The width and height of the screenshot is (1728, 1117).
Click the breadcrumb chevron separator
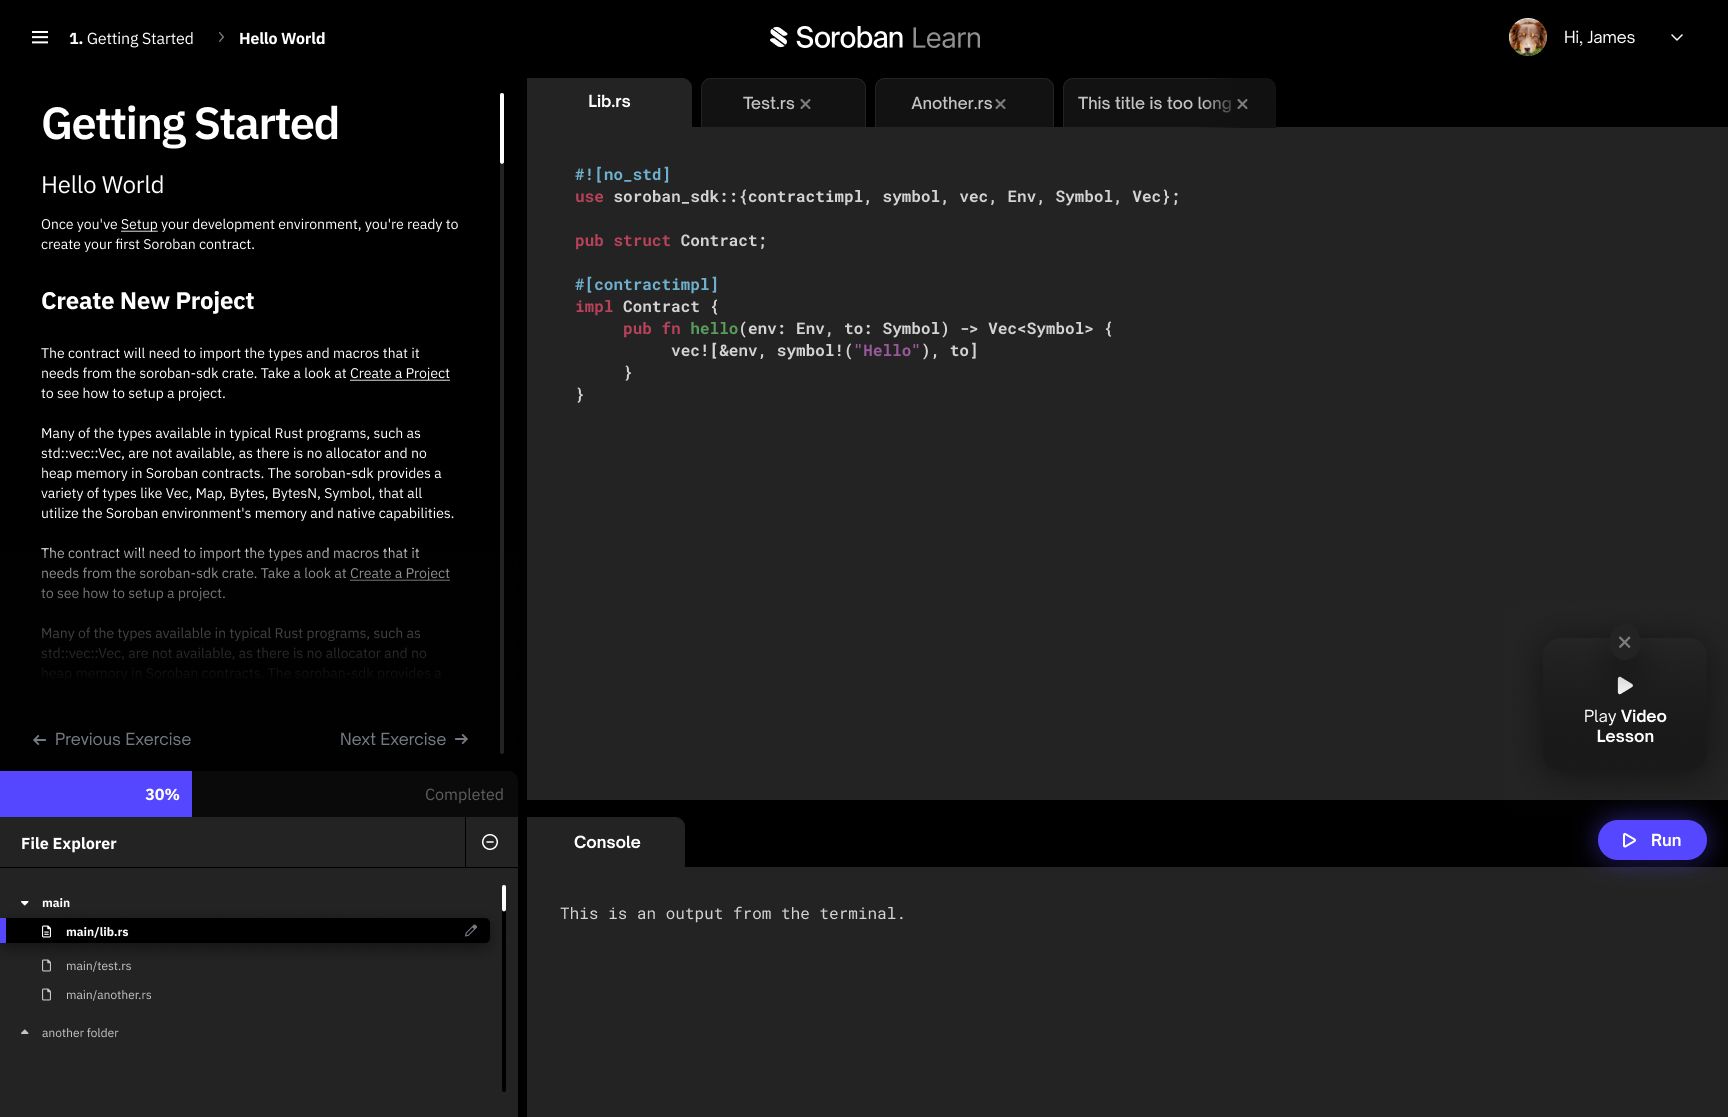click(221, 38)
